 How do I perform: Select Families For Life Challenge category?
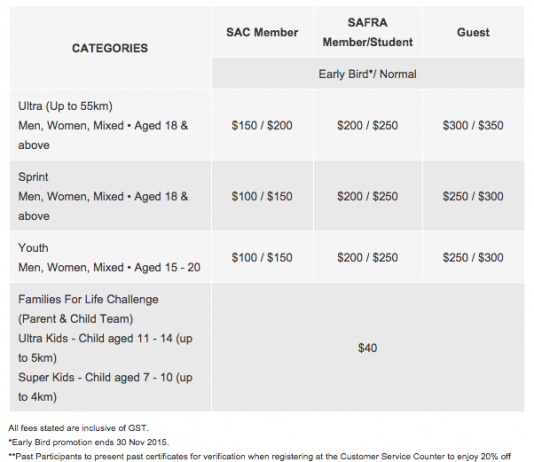(x=110, y=348)
